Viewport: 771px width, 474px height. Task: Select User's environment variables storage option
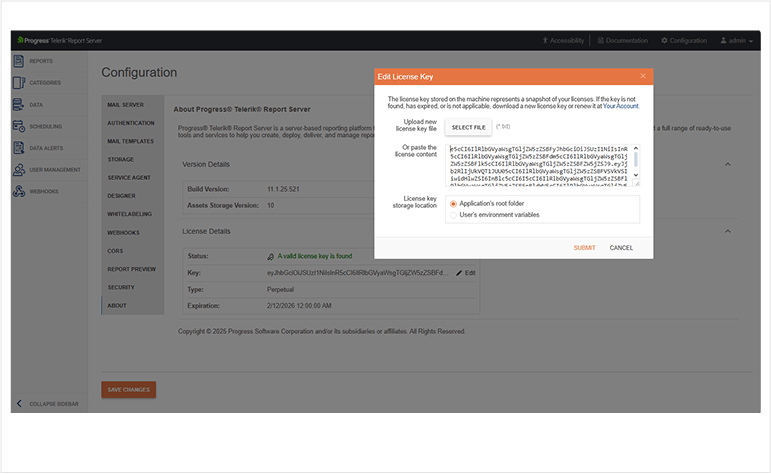[453, 215]
